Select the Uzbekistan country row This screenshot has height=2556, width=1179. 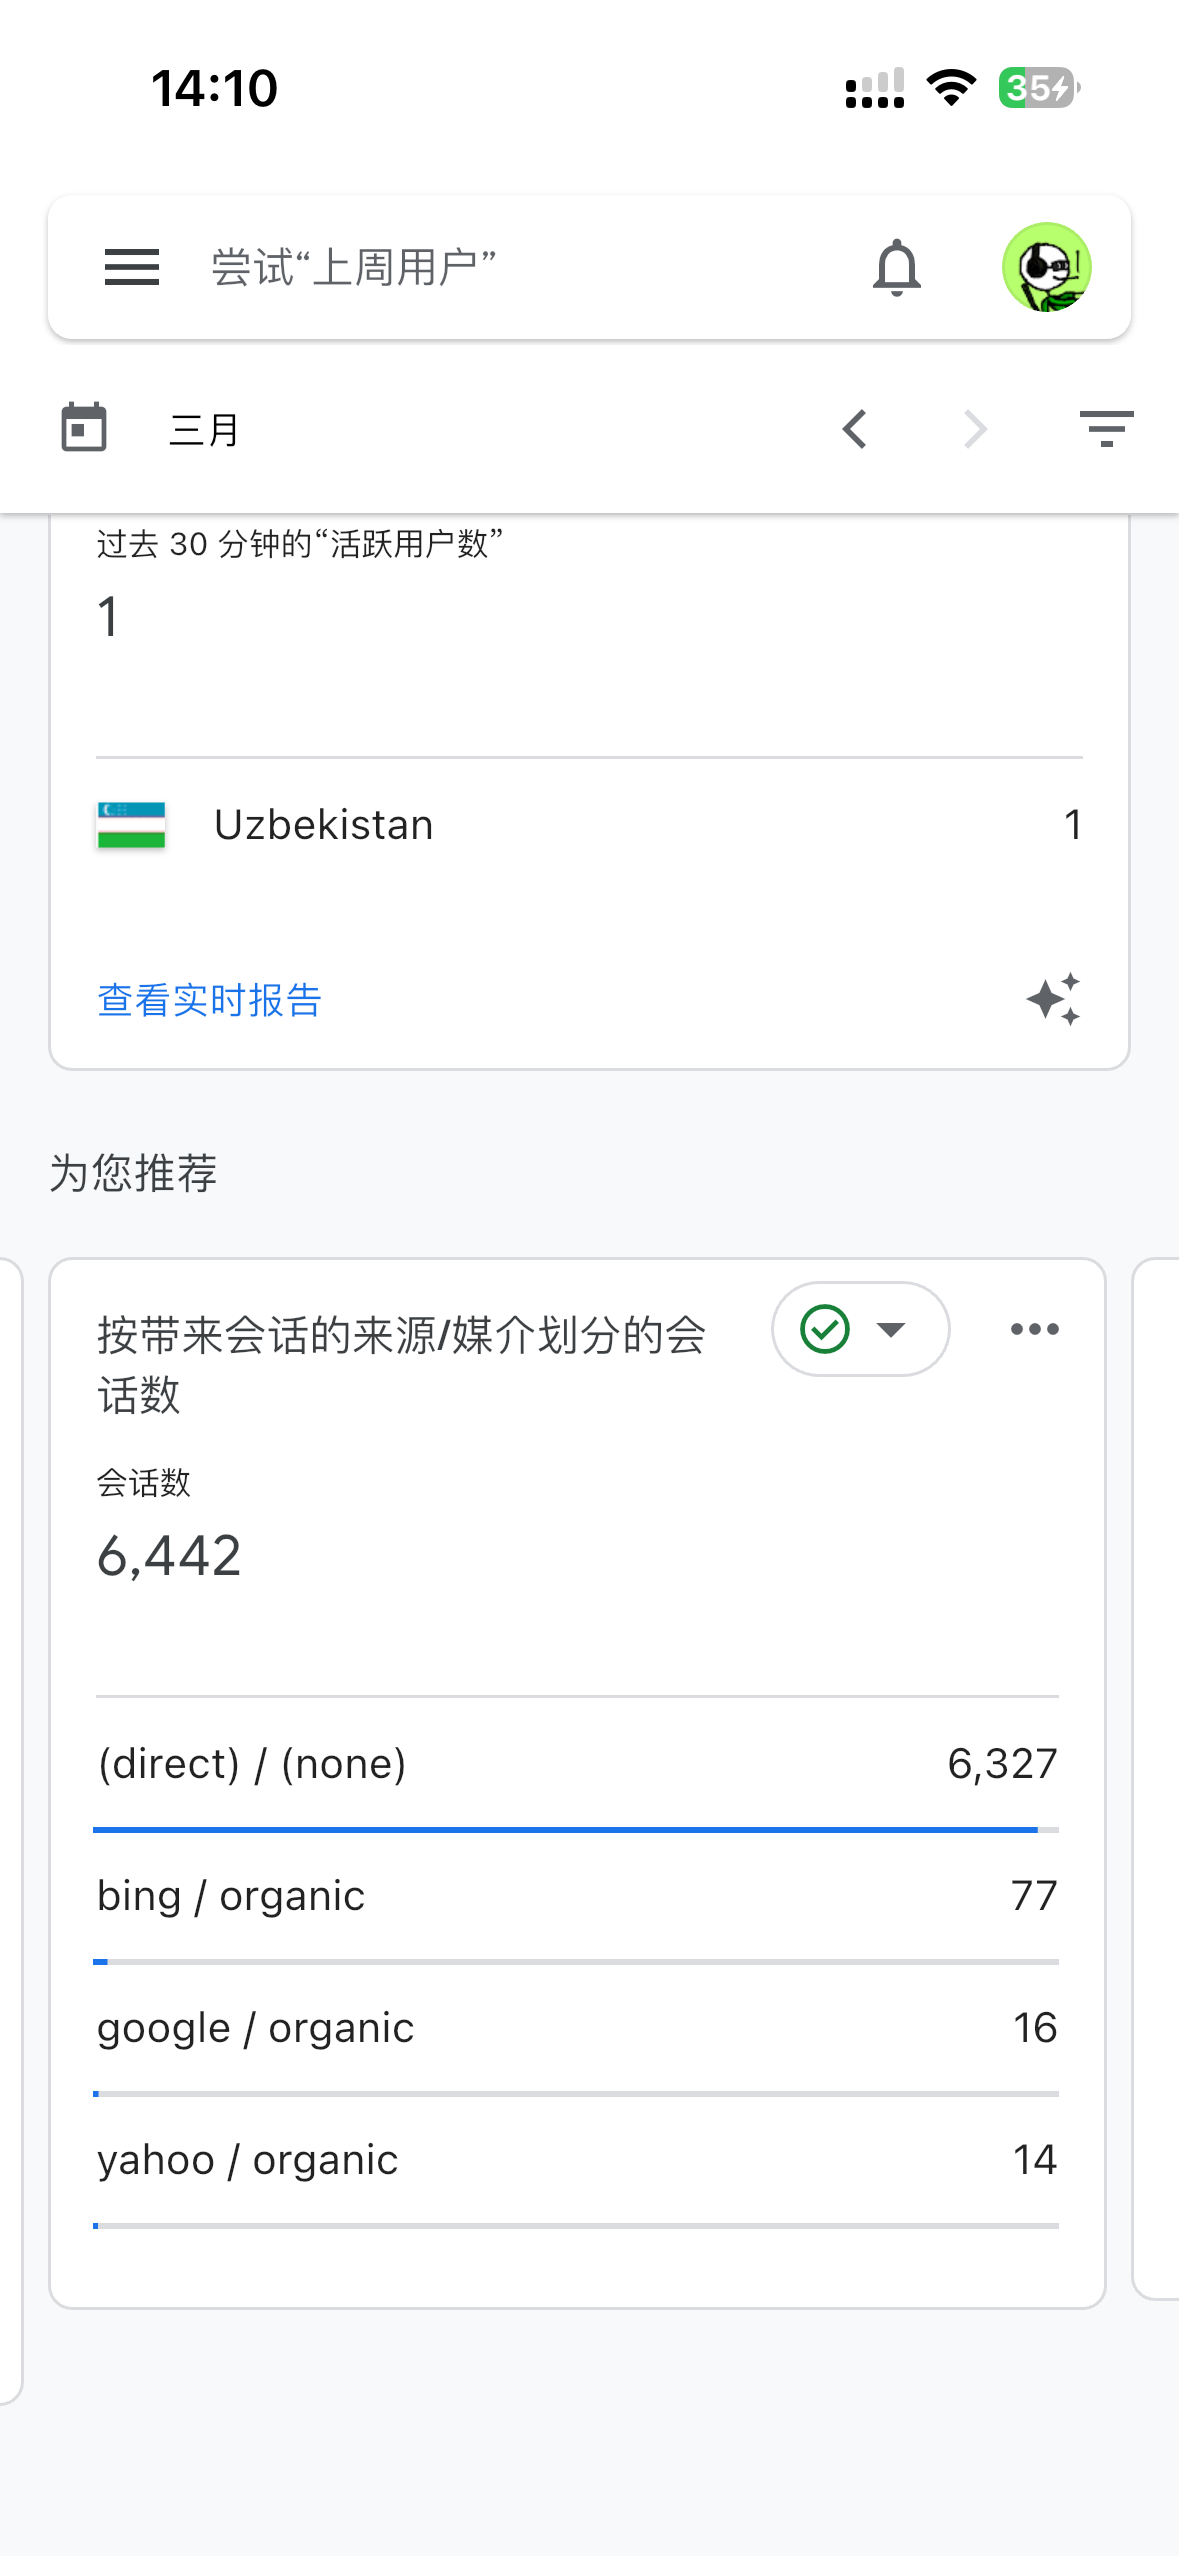tap(588, 825)
